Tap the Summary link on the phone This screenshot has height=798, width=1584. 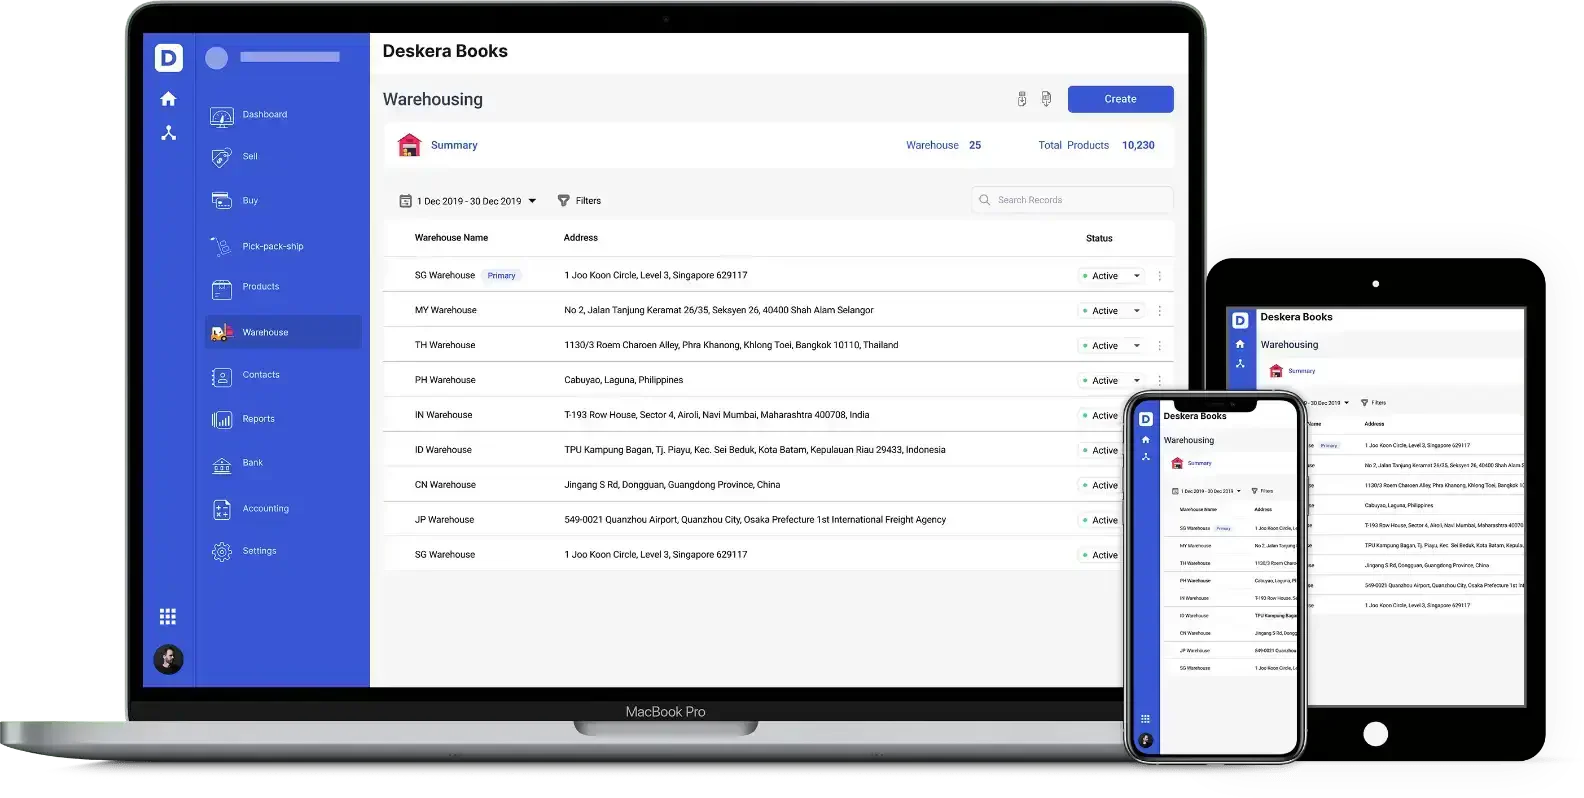click(x=1199, y=463)
